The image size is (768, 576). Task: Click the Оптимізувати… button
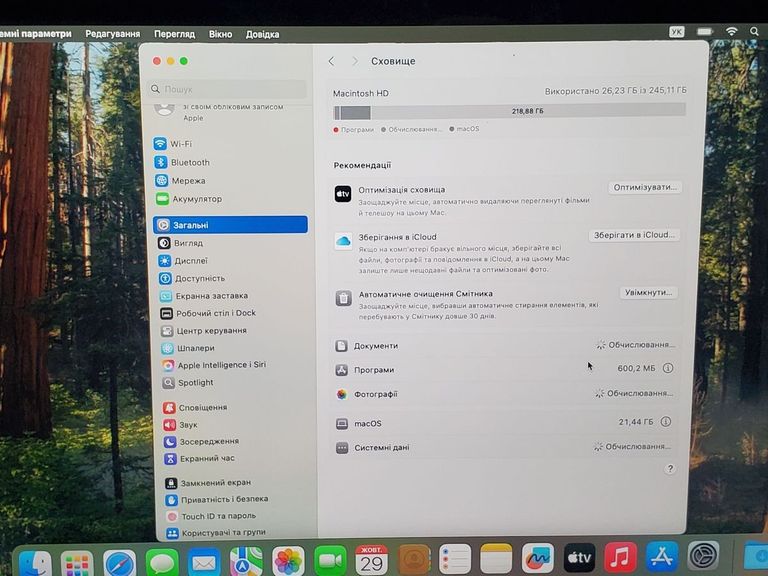coord(645,188)
